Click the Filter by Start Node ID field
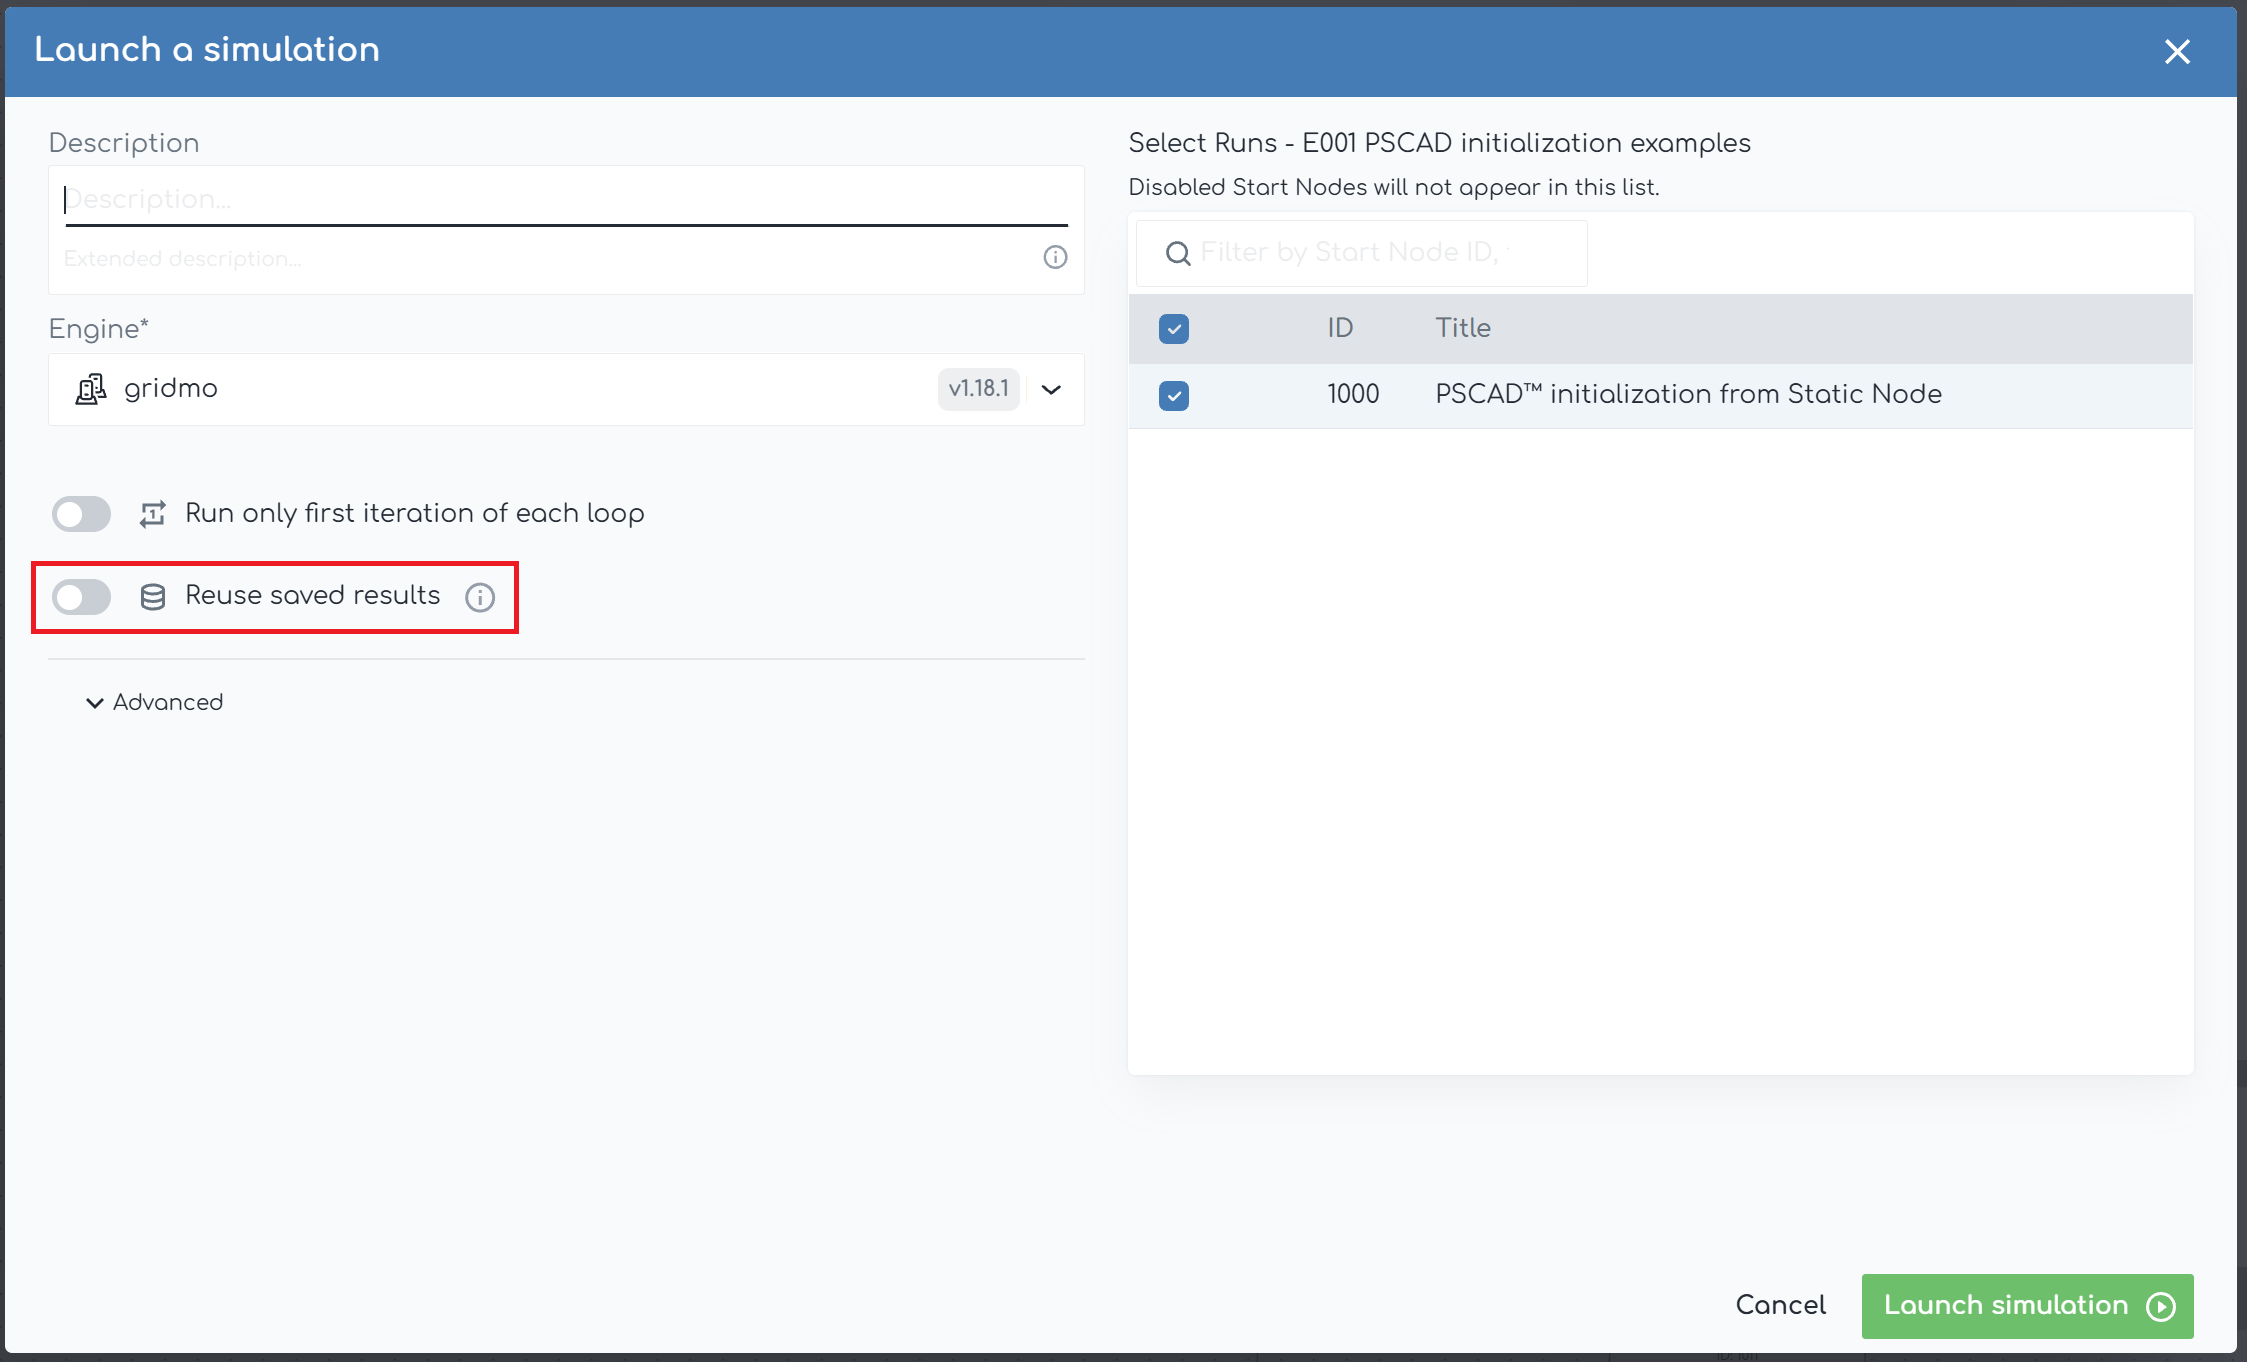Image resolution: width=2247 pixels, height=1362 pixels. (1361, 253)
